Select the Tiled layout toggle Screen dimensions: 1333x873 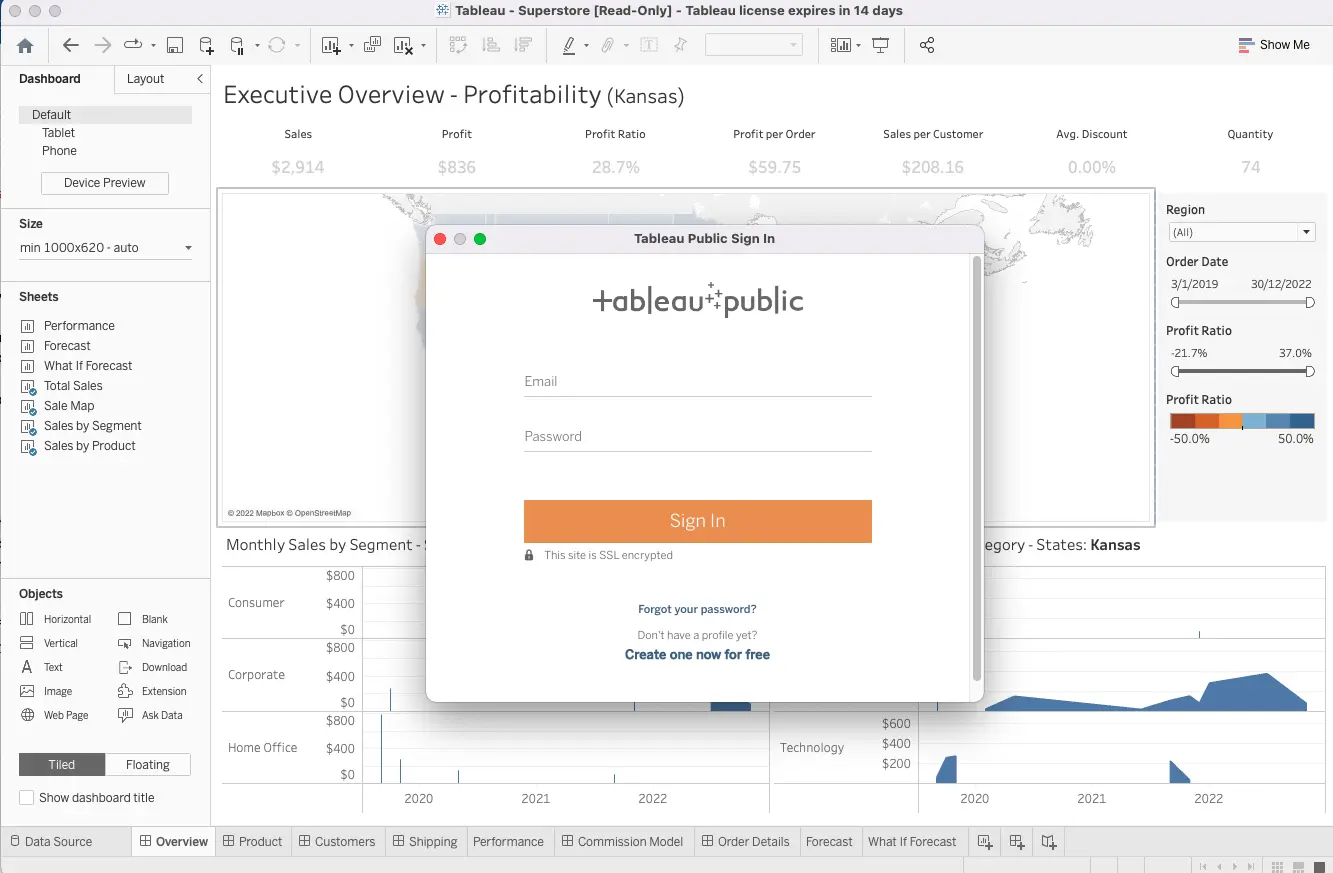pyautogui.click(x=62, y=765)
